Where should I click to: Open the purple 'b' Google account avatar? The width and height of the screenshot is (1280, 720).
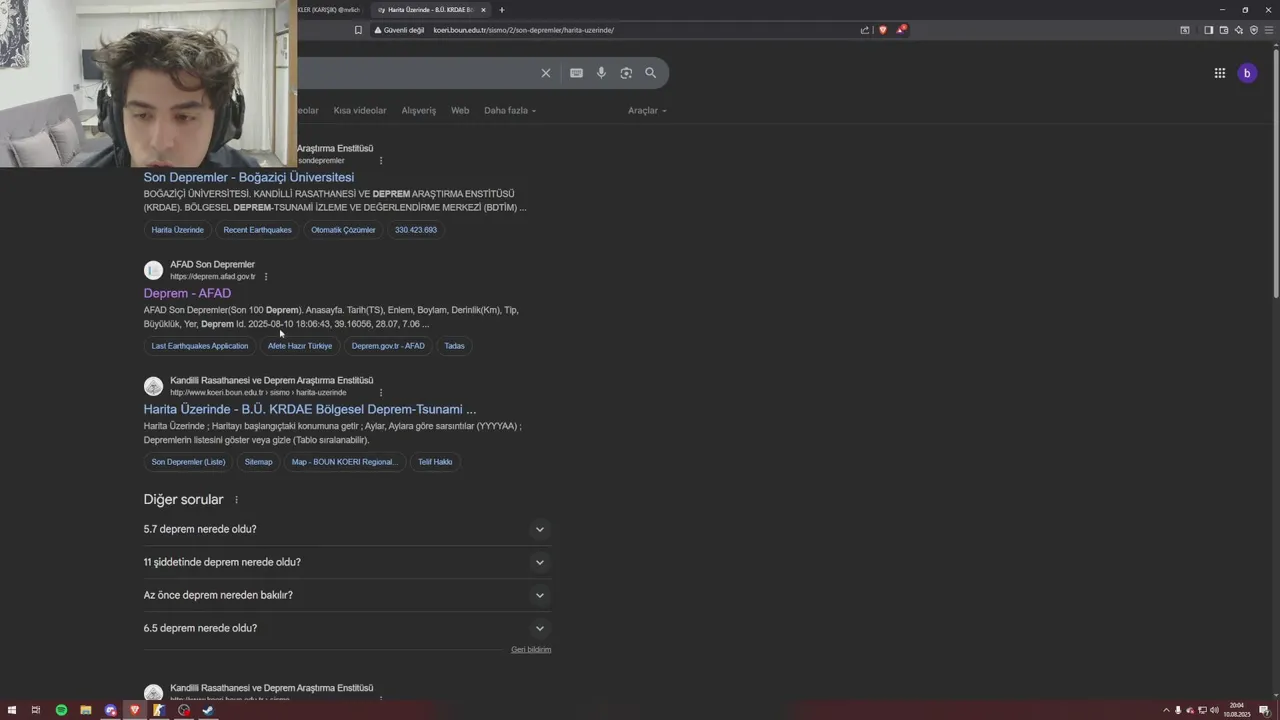click(x=1247, y=73)
